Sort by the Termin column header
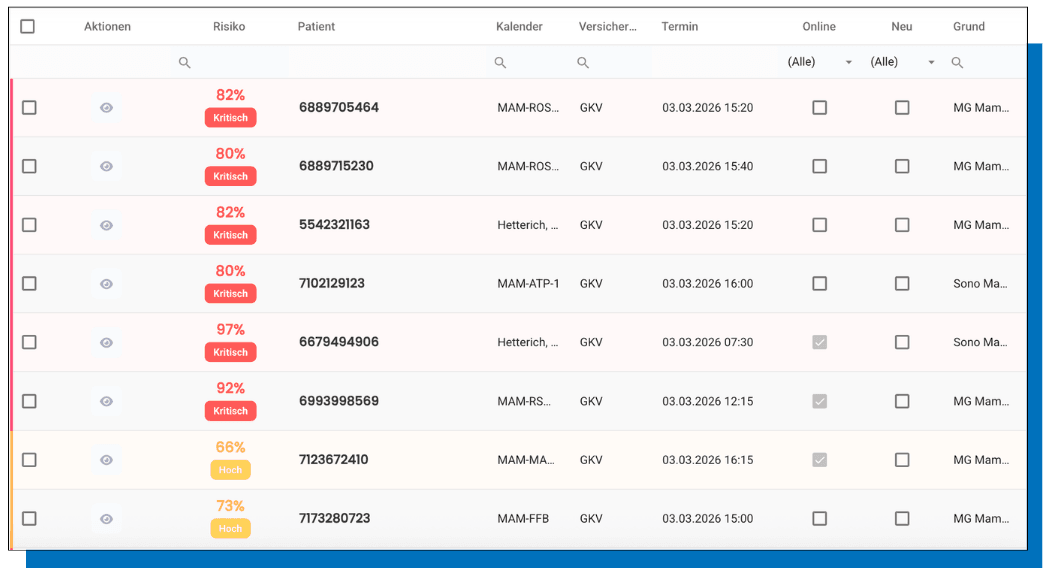This screenshot has width=1053, height=581. click(680, 27)
